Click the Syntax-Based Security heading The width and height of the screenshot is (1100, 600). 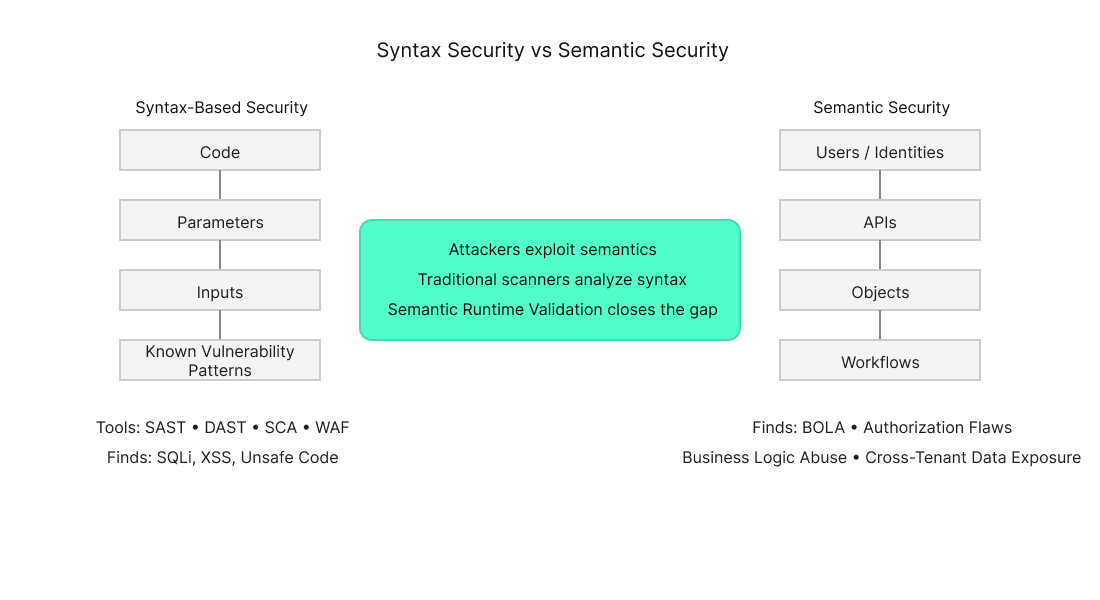221,107
